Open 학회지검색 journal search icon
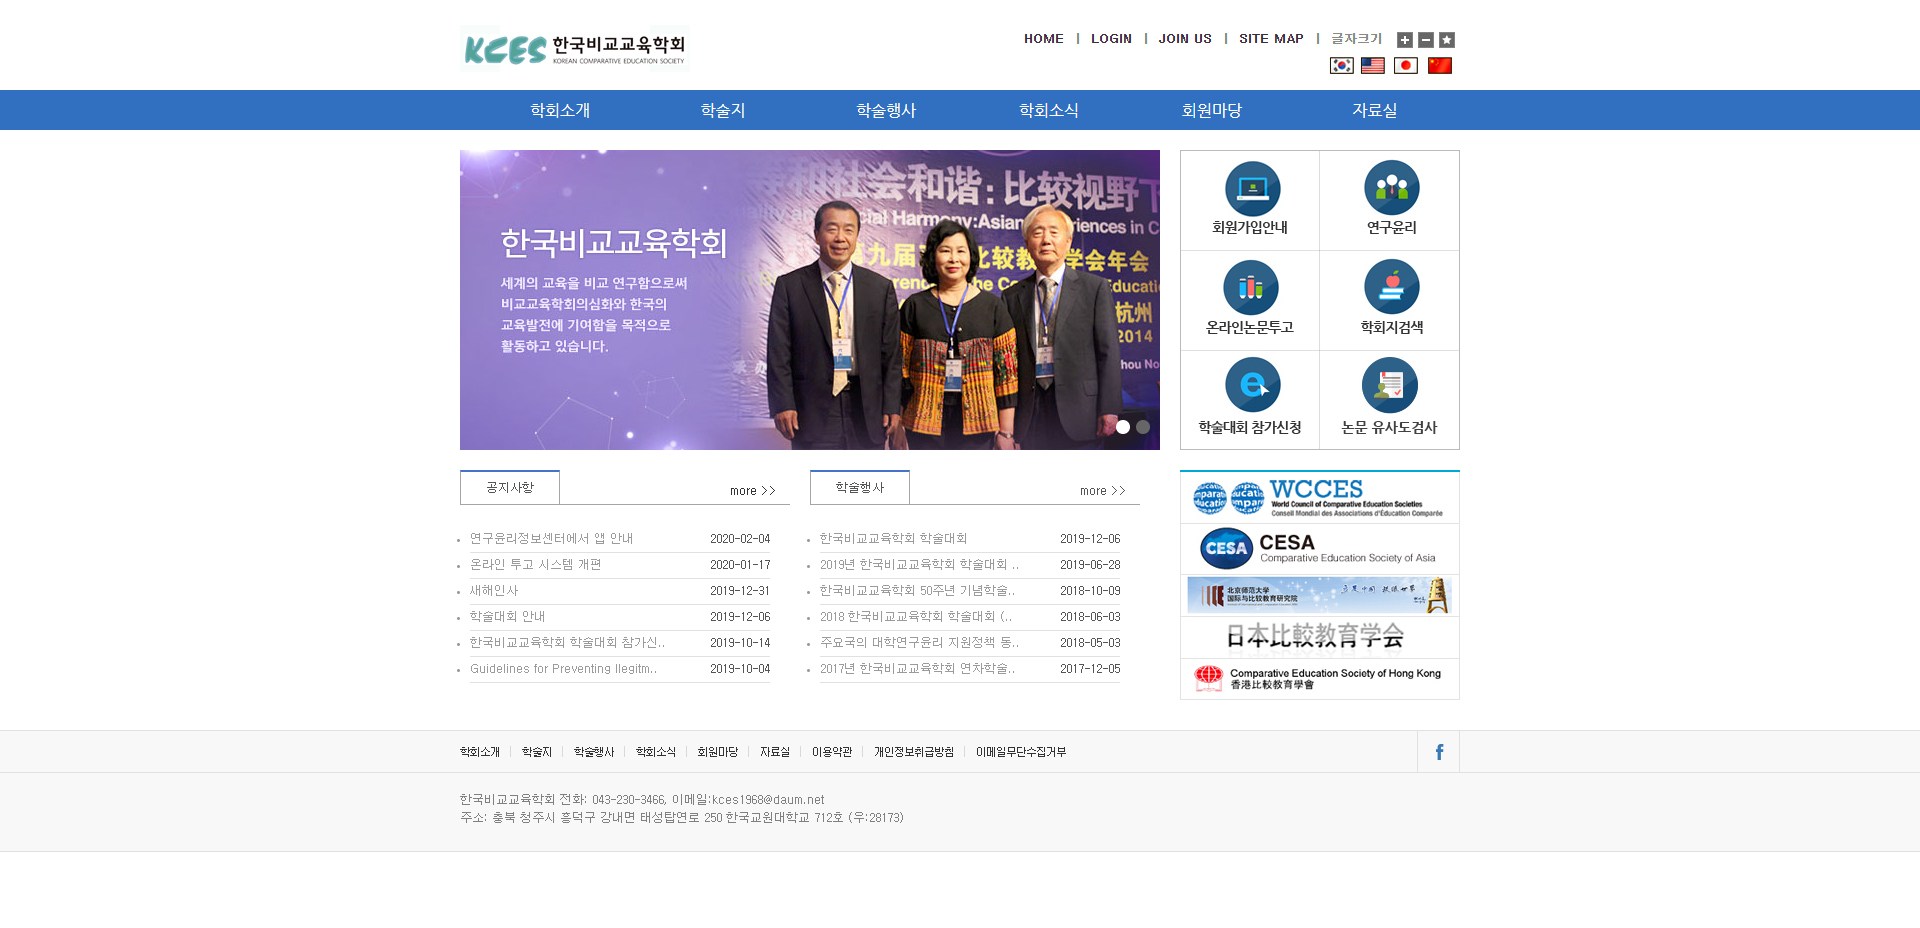This screenshot has height=928, width=1920. (1390, 300)
